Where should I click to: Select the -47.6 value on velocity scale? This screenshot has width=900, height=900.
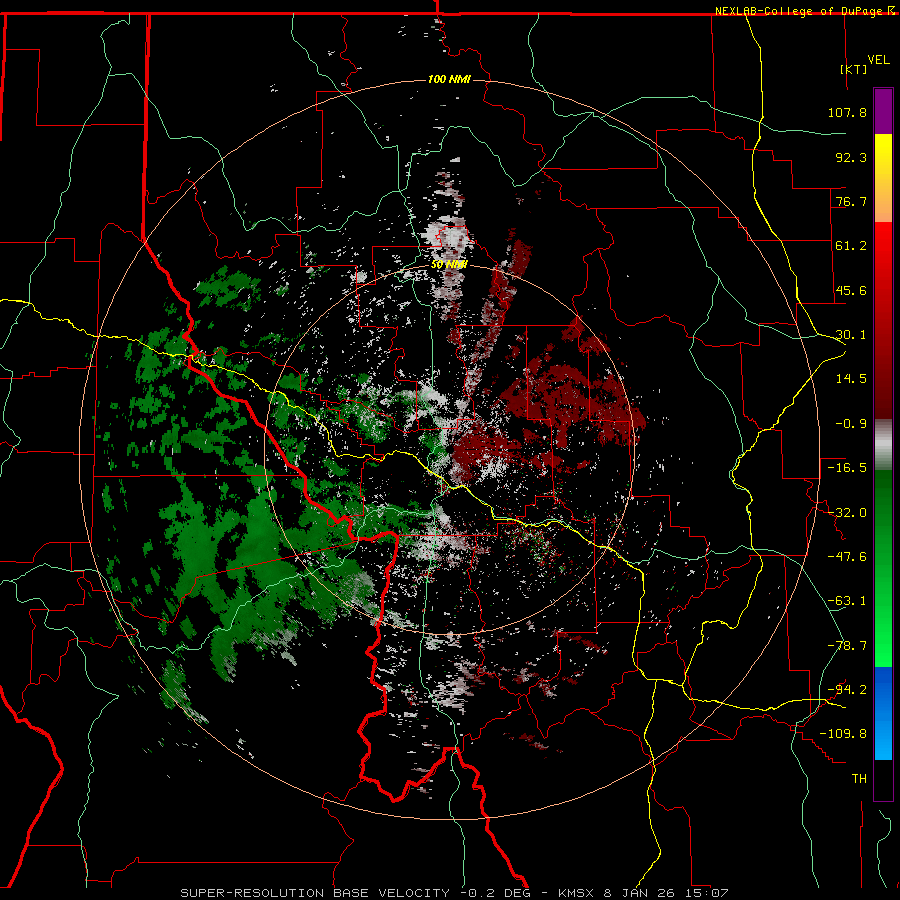click(847, 557)
